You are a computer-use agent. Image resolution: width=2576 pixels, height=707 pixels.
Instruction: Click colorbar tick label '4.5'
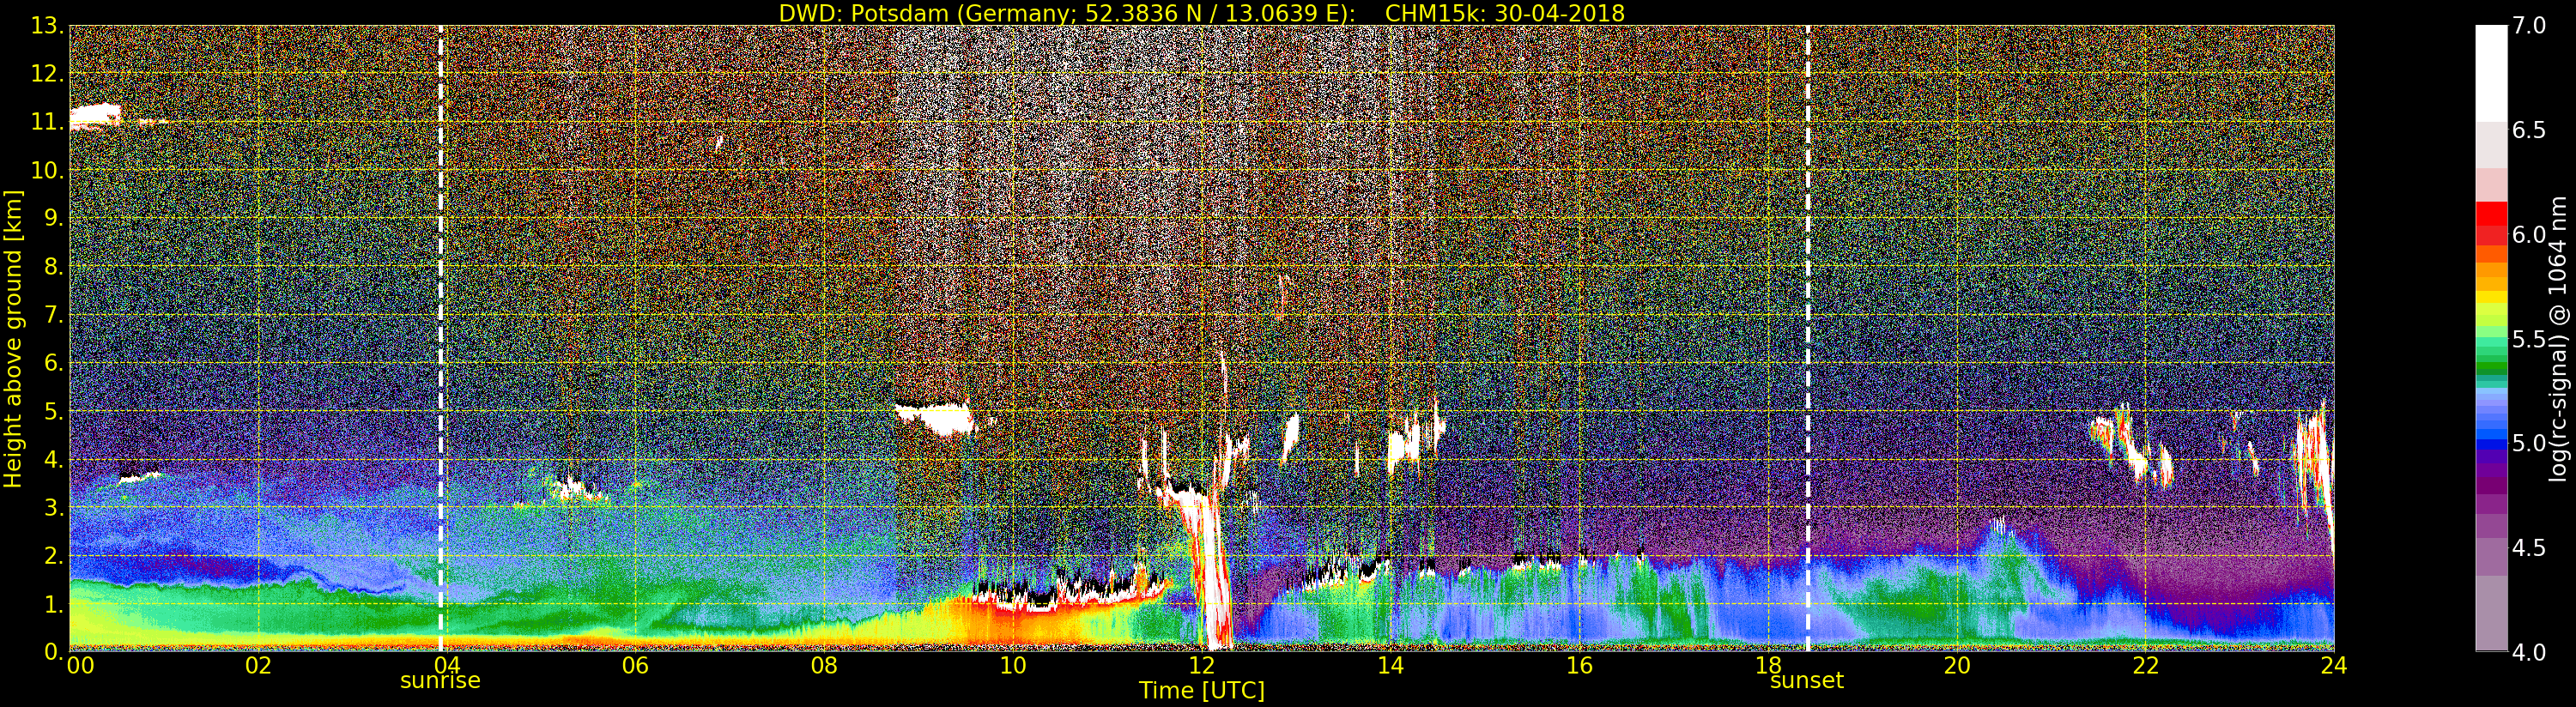[2529, 548]
